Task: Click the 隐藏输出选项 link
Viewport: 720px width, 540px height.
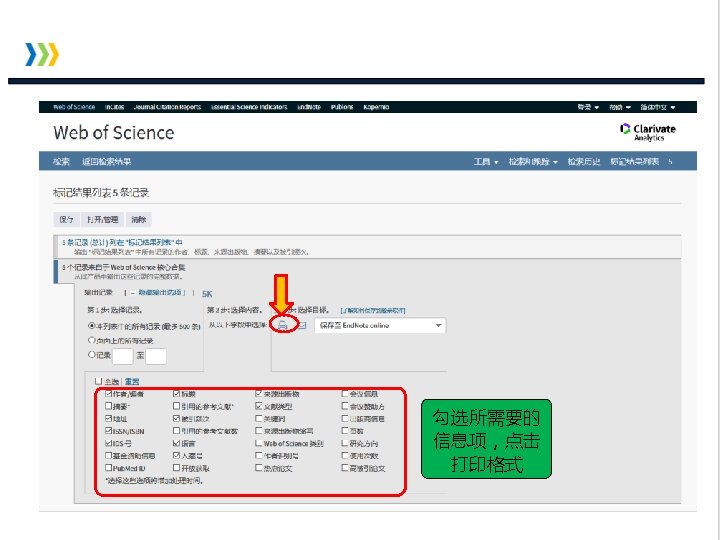Action: point(162,292)
